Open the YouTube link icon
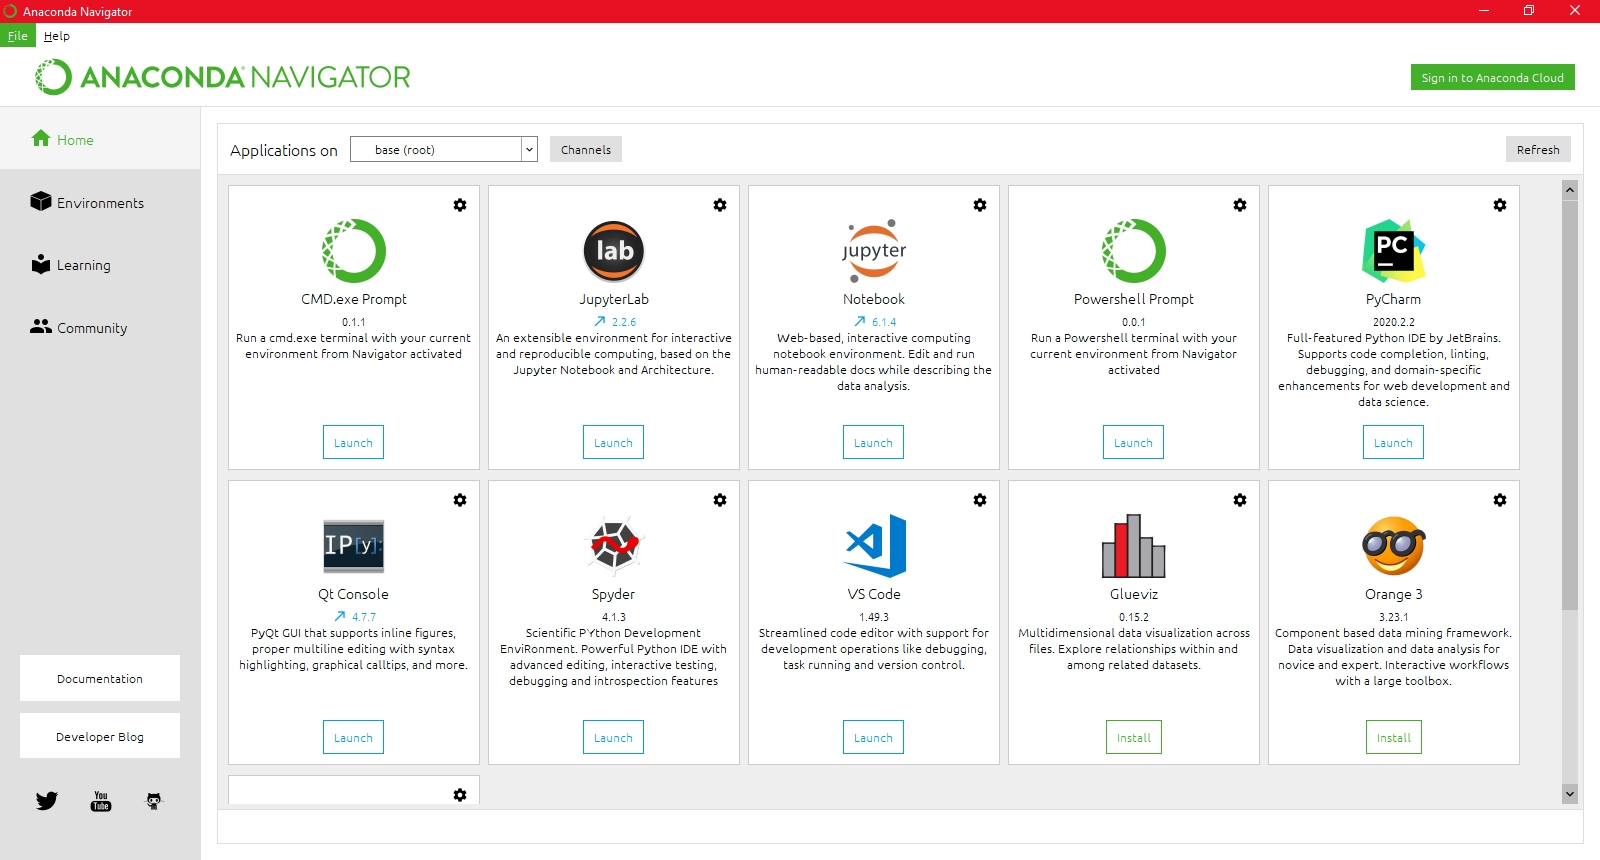 point(101,801)
